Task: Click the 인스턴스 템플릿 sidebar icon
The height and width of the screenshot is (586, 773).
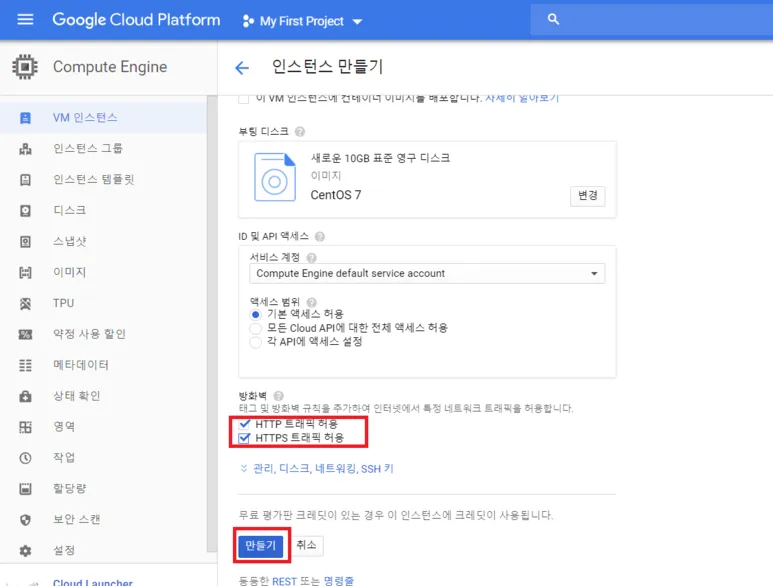Action: point(25,180)
